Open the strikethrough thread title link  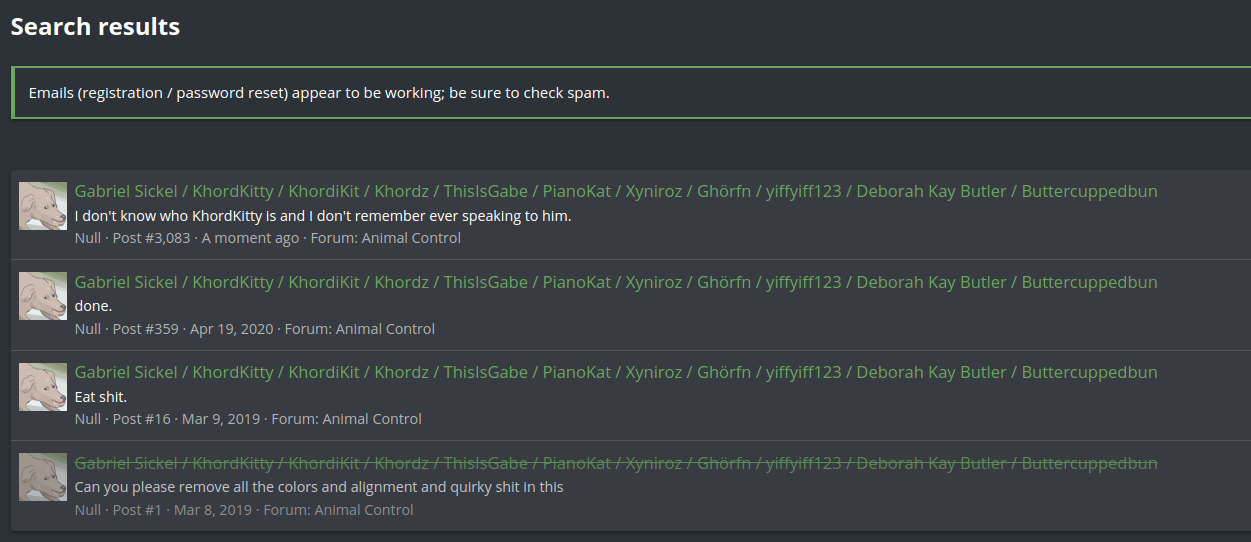pos(616,463)
